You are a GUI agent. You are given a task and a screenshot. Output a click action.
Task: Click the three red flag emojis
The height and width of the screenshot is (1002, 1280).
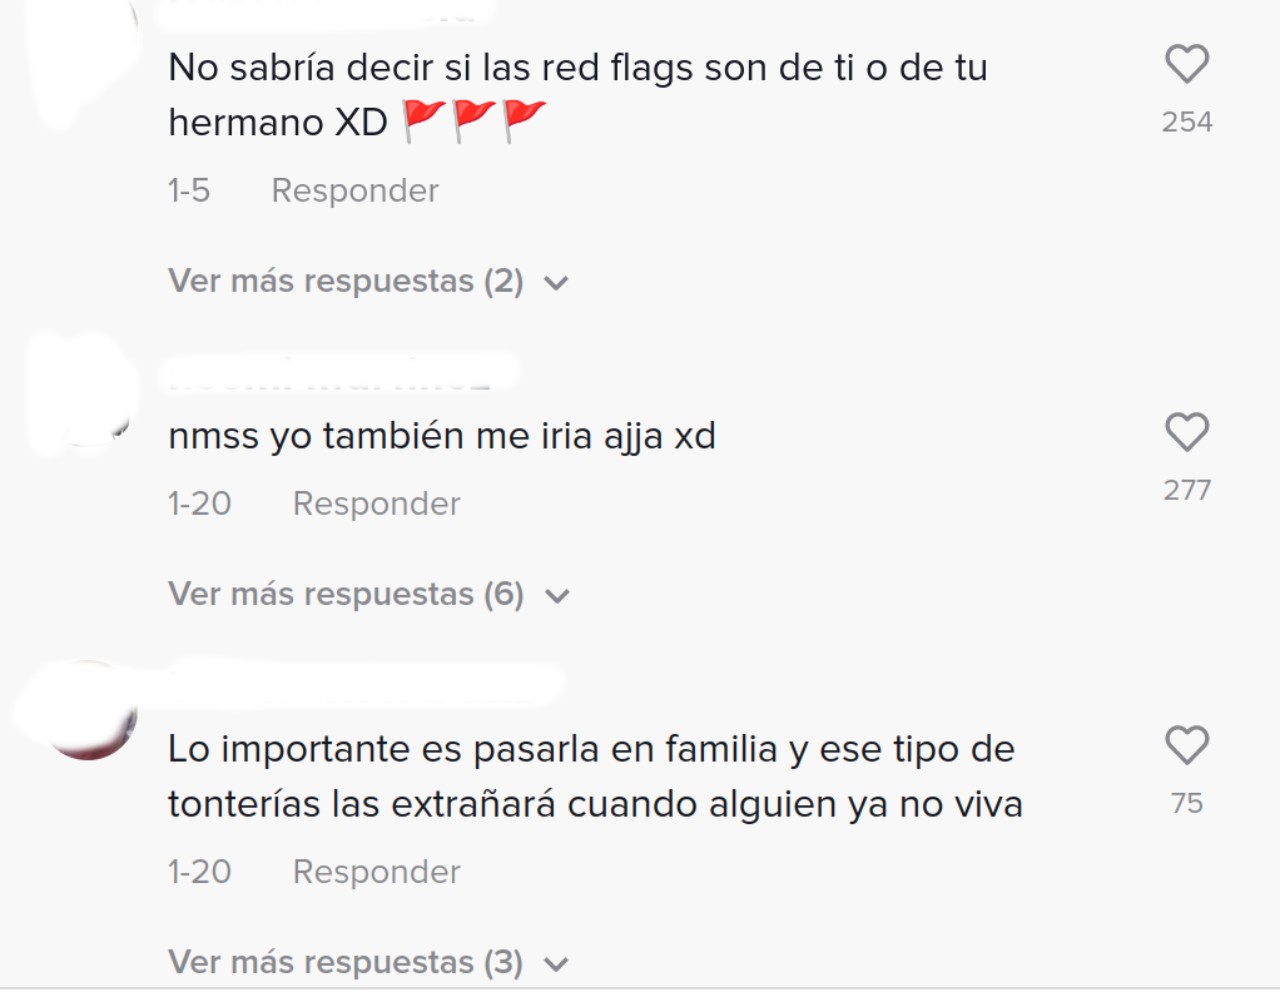point(474,122)
